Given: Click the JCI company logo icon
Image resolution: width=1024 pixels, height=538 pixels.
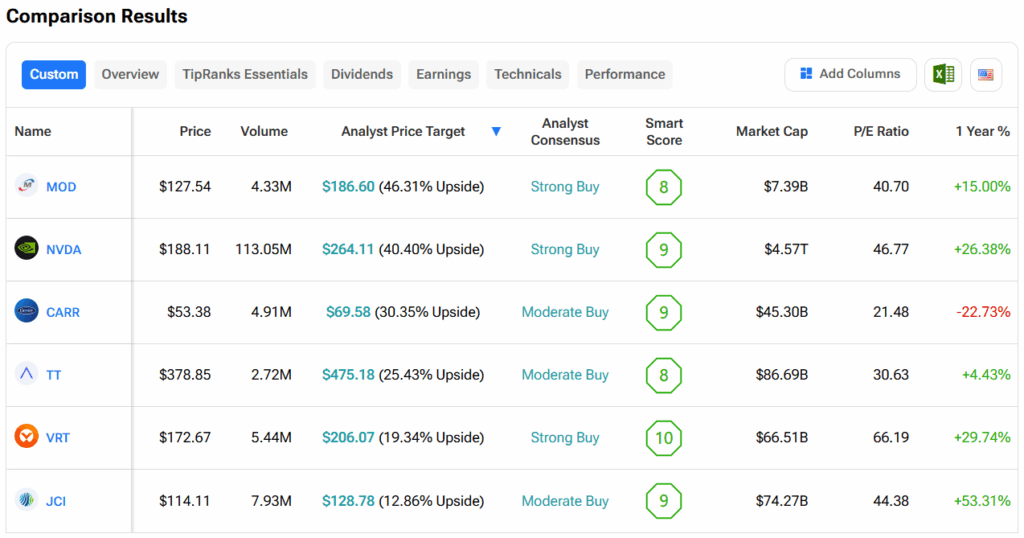Looking at the screenshot, I should tap(27, 500).
